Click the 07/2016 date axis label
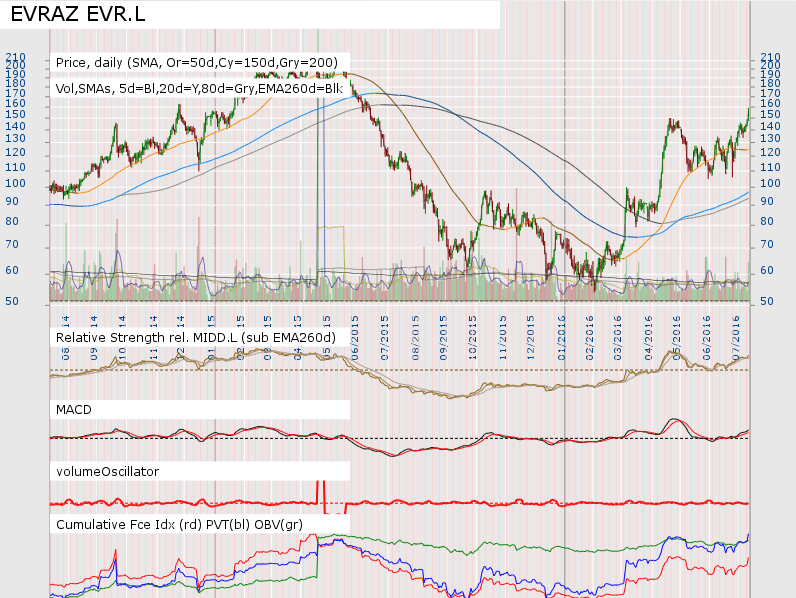796x598 pixels. point(736,338)
